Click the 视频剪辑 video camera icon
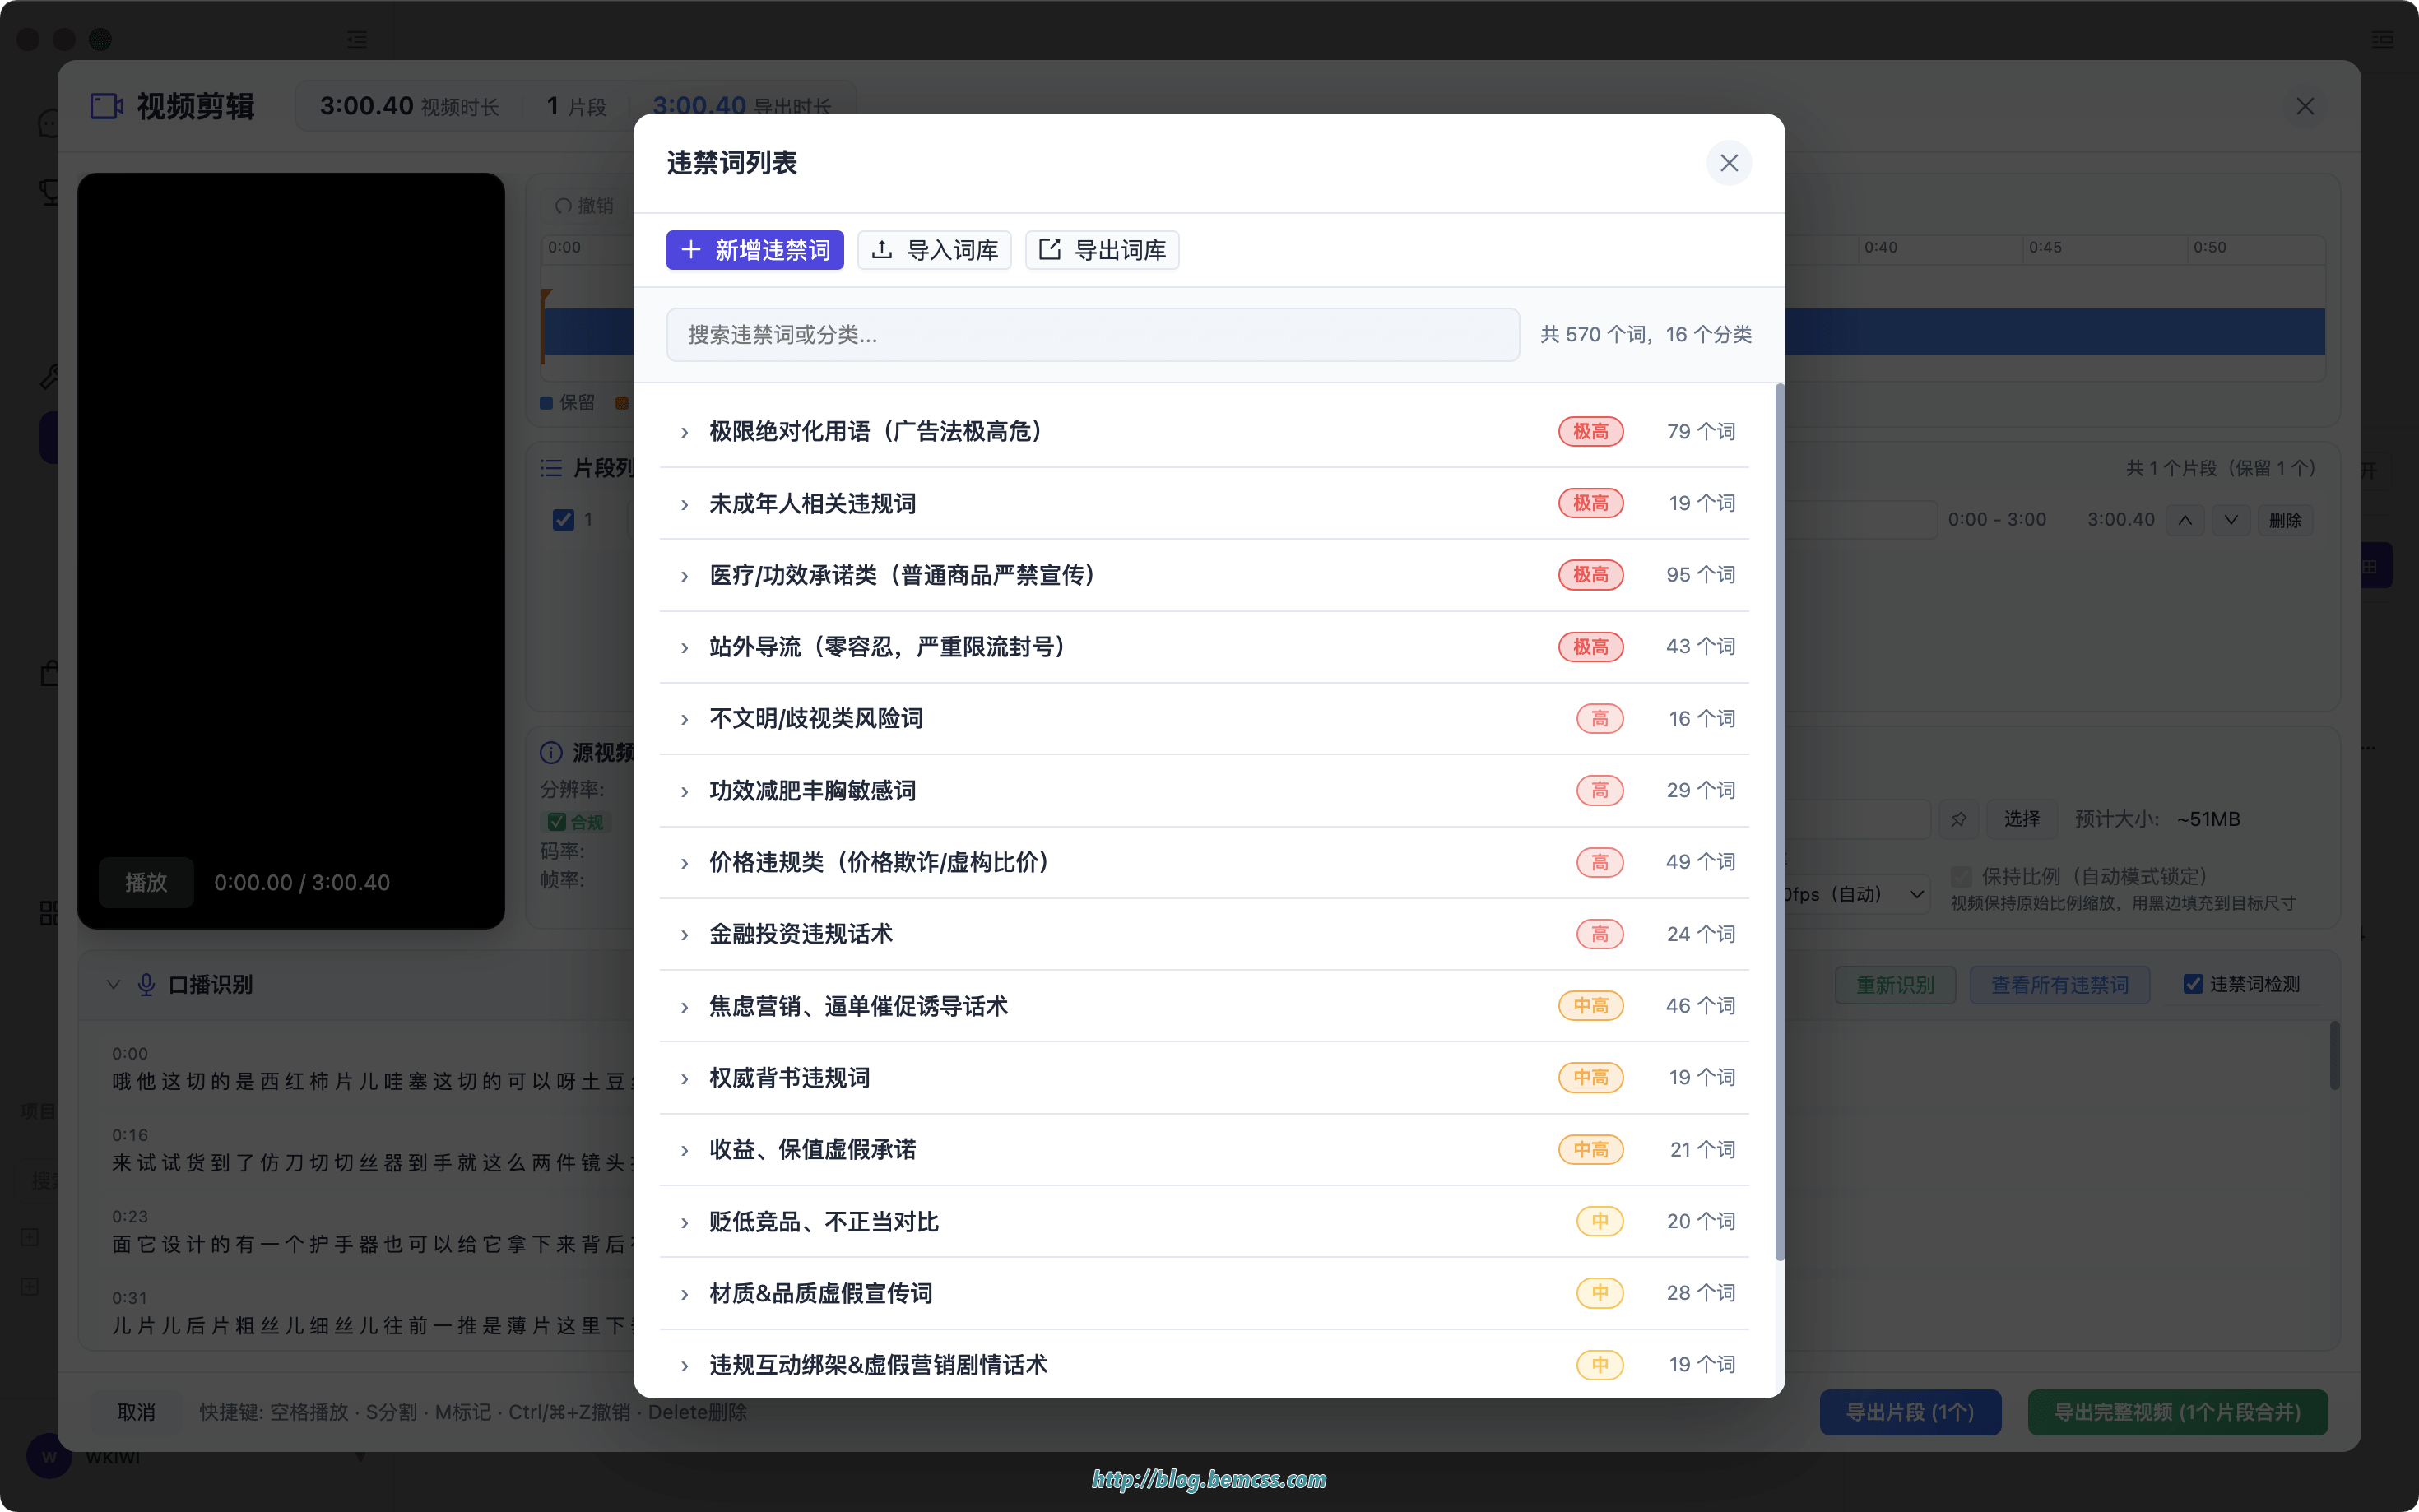2419x1512 pixels. pyautogui.click(x=107, y=106)
